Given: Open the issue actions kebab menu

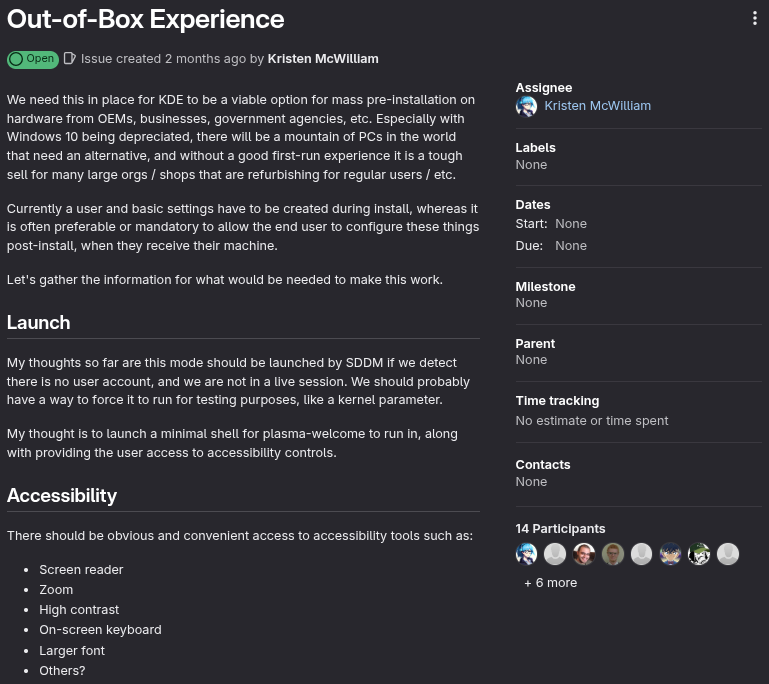Looking at the screenshot, I should point(754,19).
